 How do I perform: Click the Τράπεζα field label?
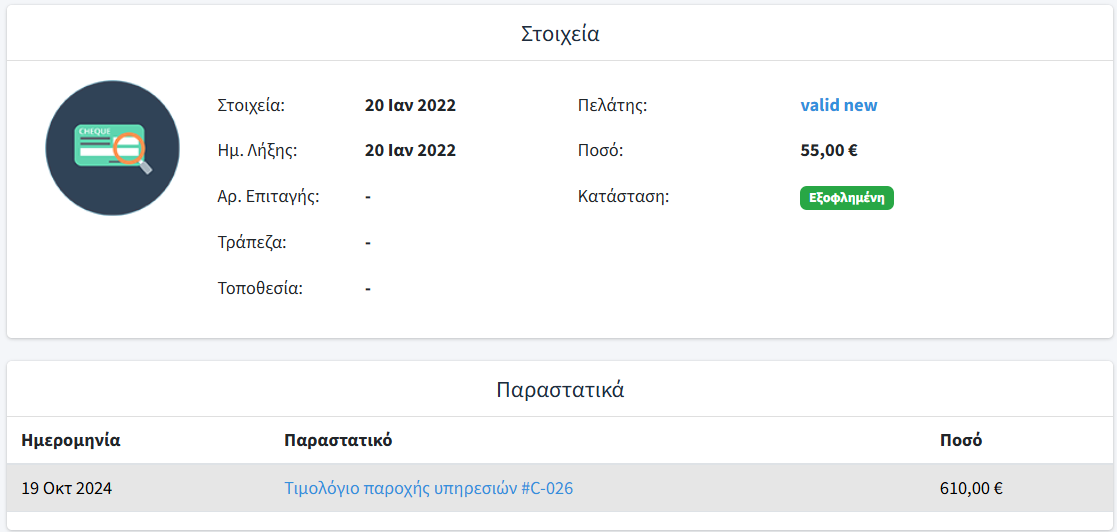point(252,243)
